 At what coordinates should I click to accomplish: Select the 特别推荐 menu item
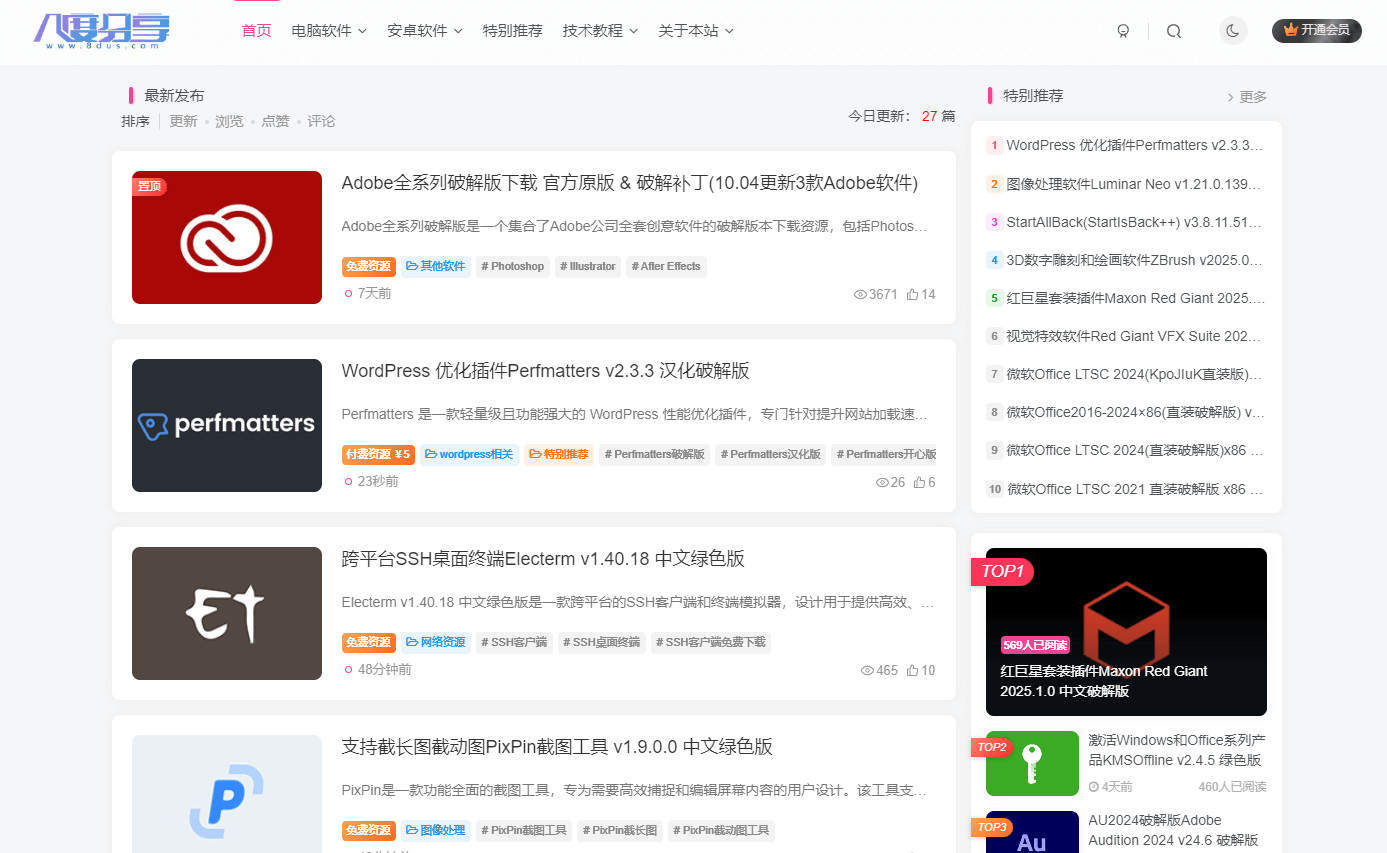coord(513,30)
